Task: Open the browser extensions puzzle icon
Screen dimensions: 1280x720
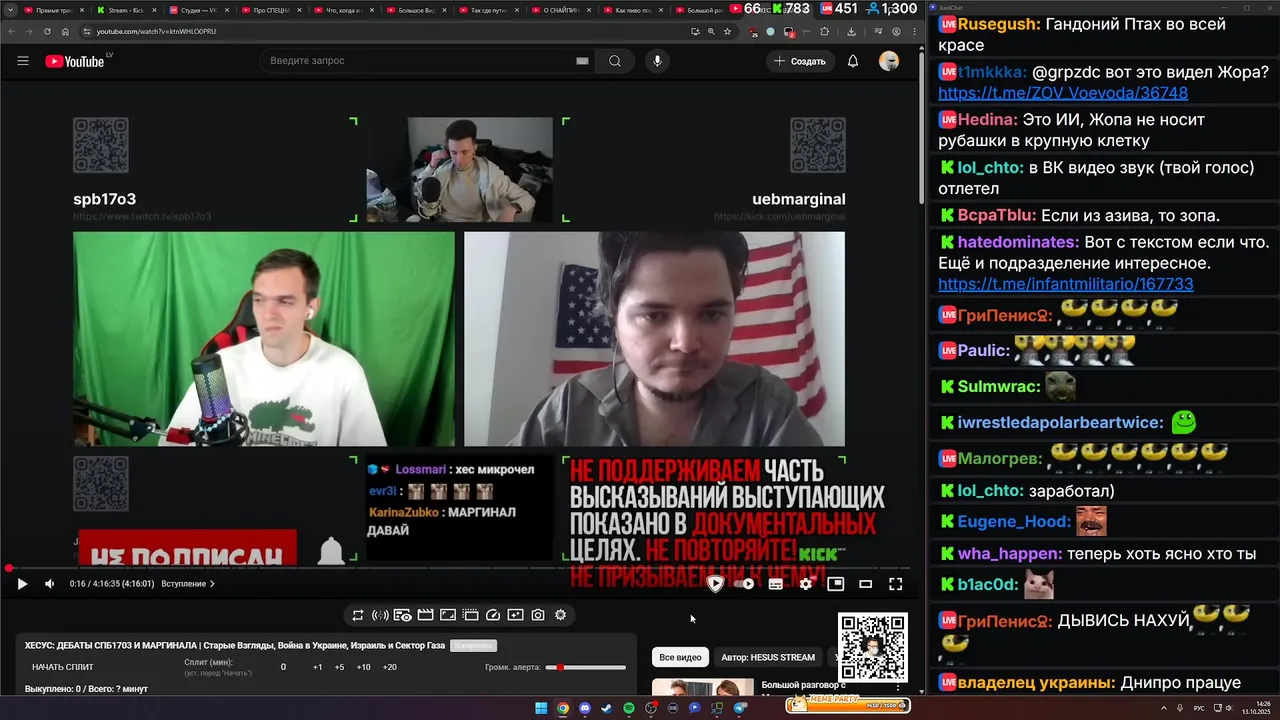Action: point(825,31)
